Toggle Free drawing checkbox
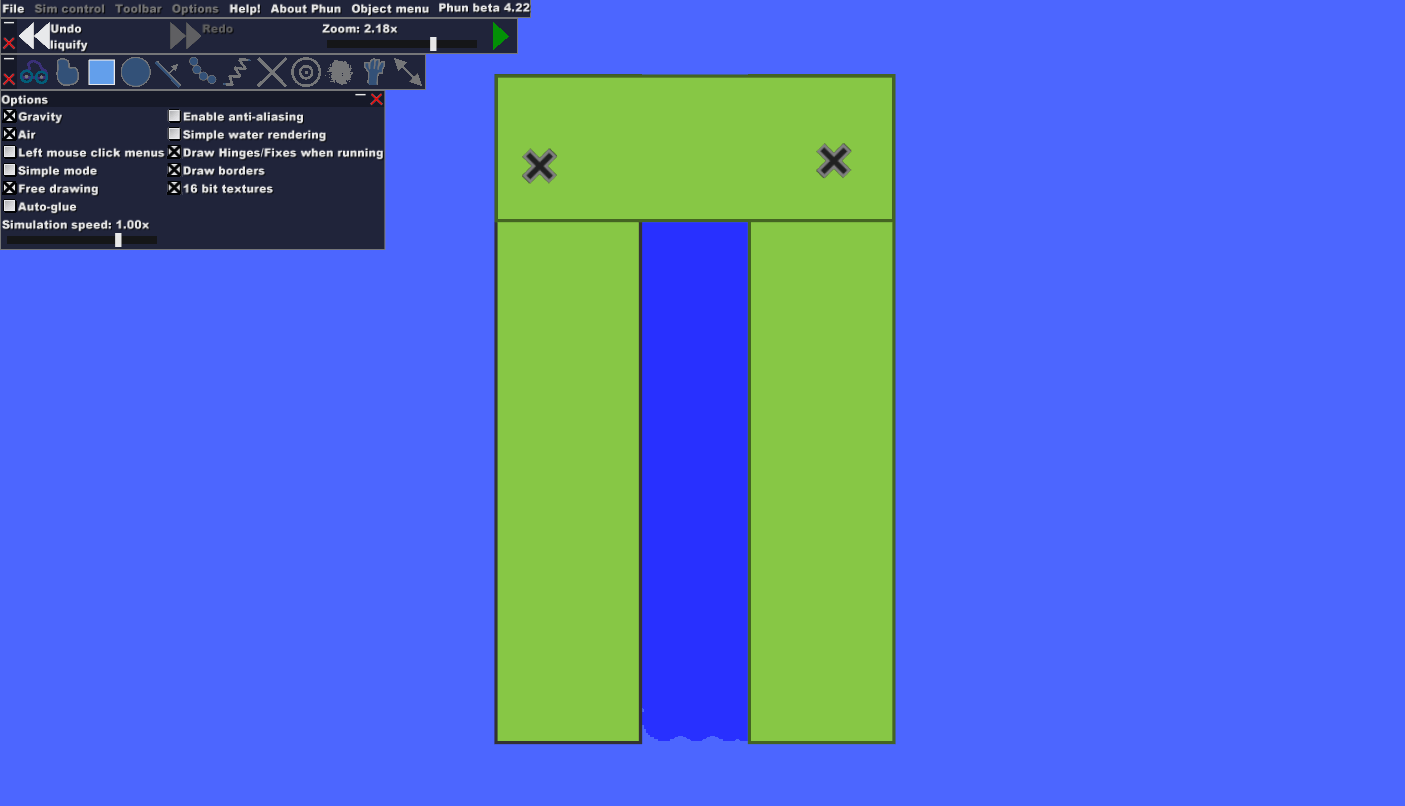This screenshot has height=806, width=1405. [10, 188]
